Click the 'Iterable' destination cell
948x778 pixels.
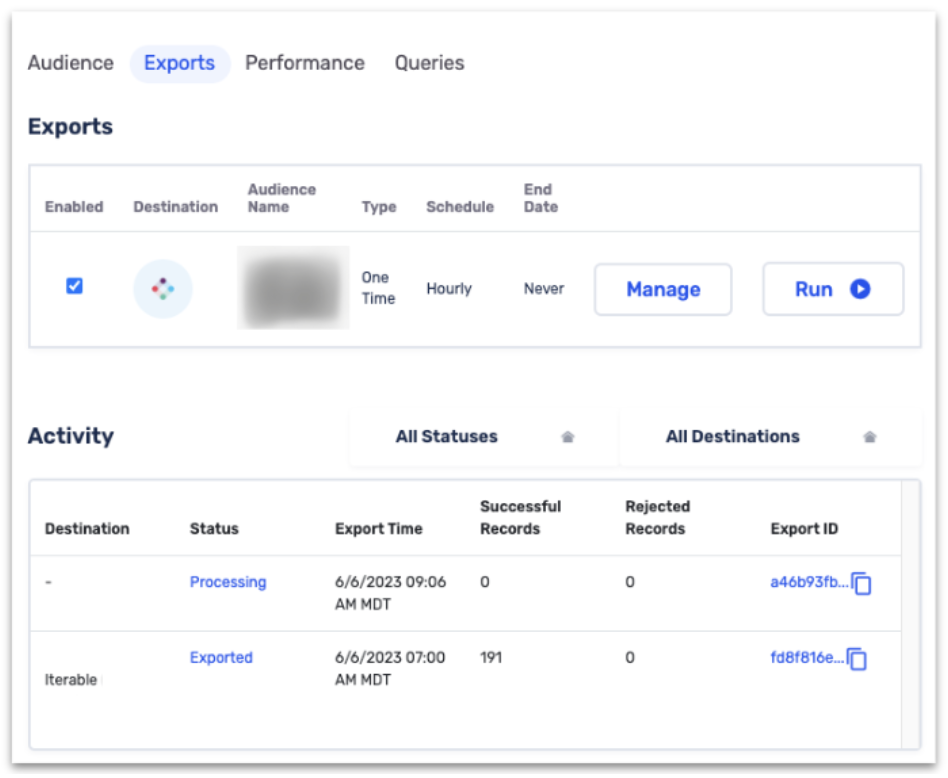point(71,679)
